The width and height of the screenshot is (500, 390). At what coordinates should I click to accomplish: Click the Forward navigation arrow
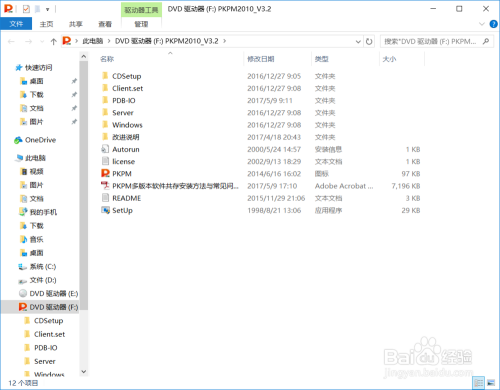29,41
